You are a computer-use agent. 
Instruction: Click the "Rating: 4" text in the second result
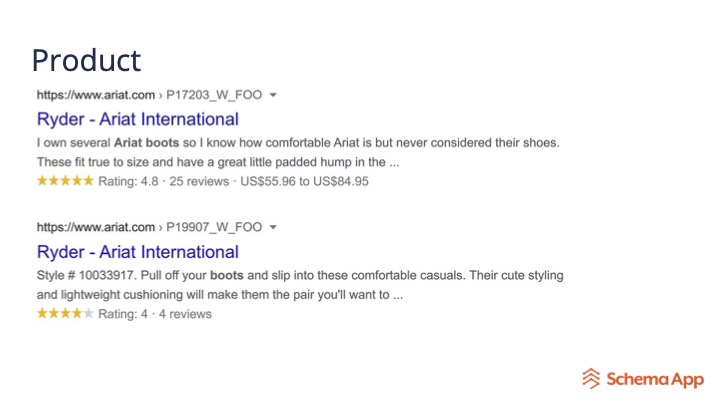124,314
